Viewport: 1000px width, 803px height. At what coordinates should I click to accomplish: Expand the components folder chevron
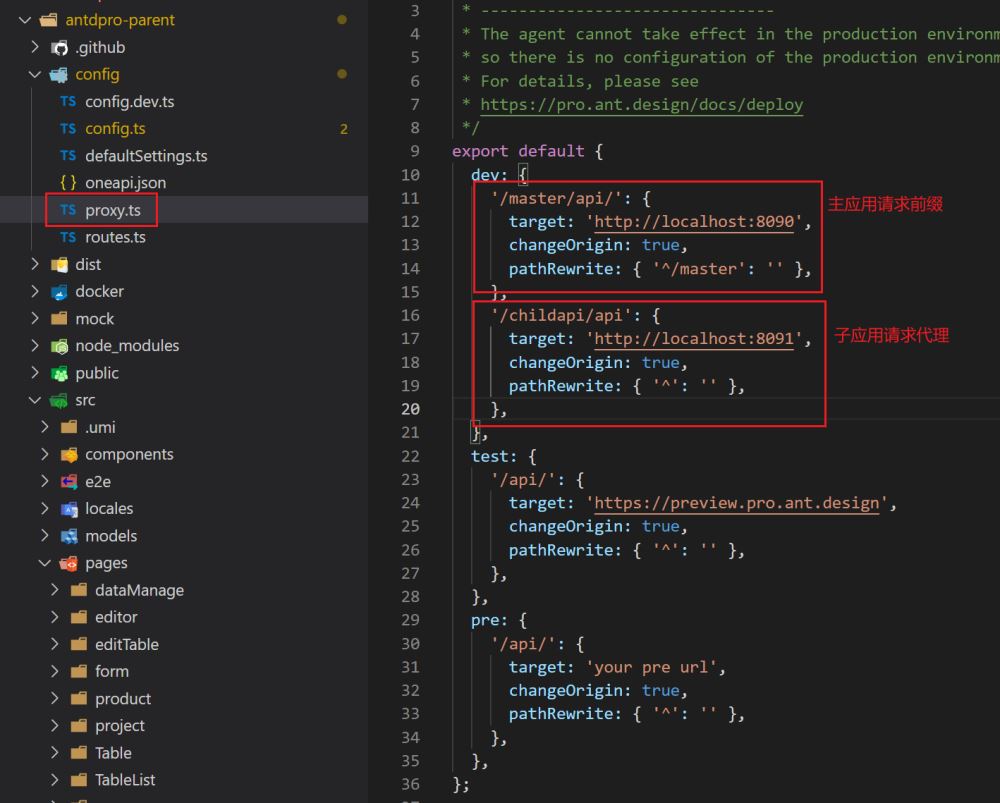tap(45, 454)
